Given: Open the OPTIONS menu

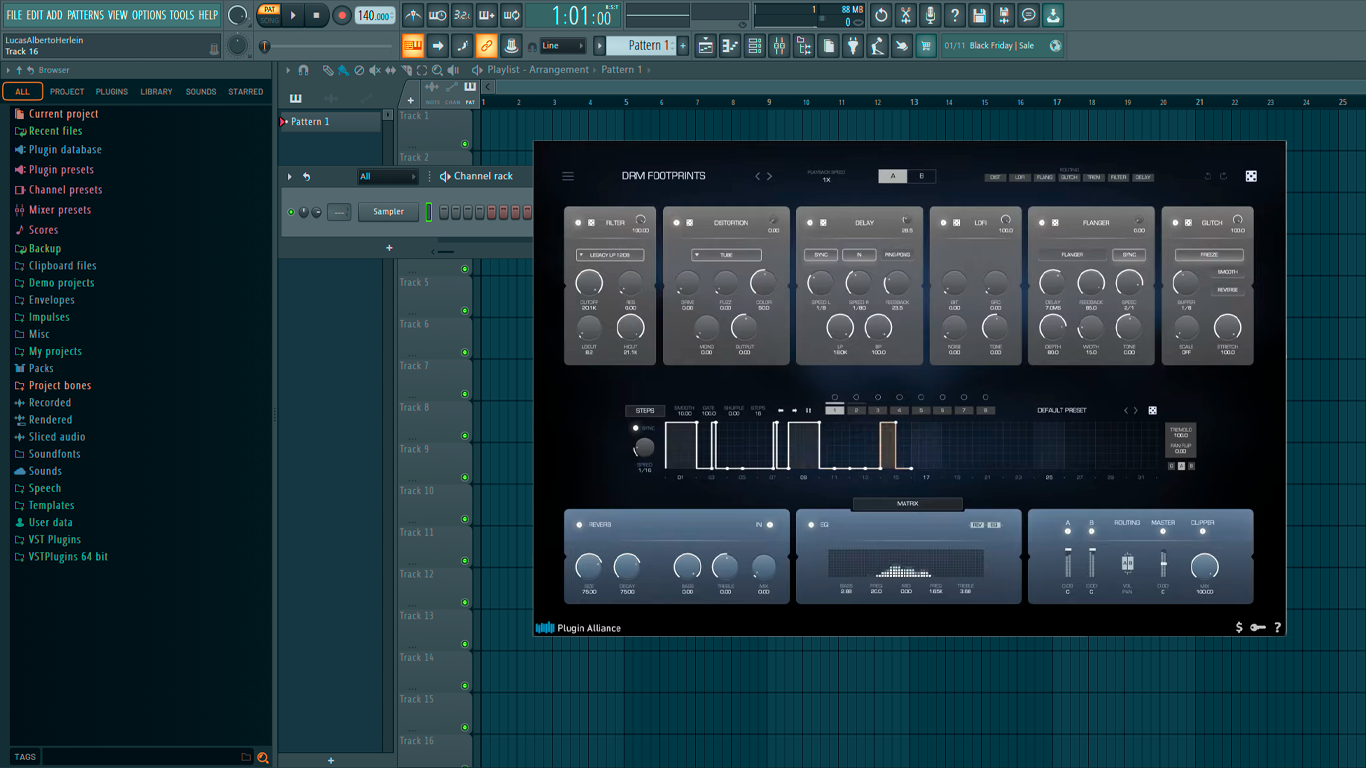Looking at the screenshot, I should tap(149, 15).
